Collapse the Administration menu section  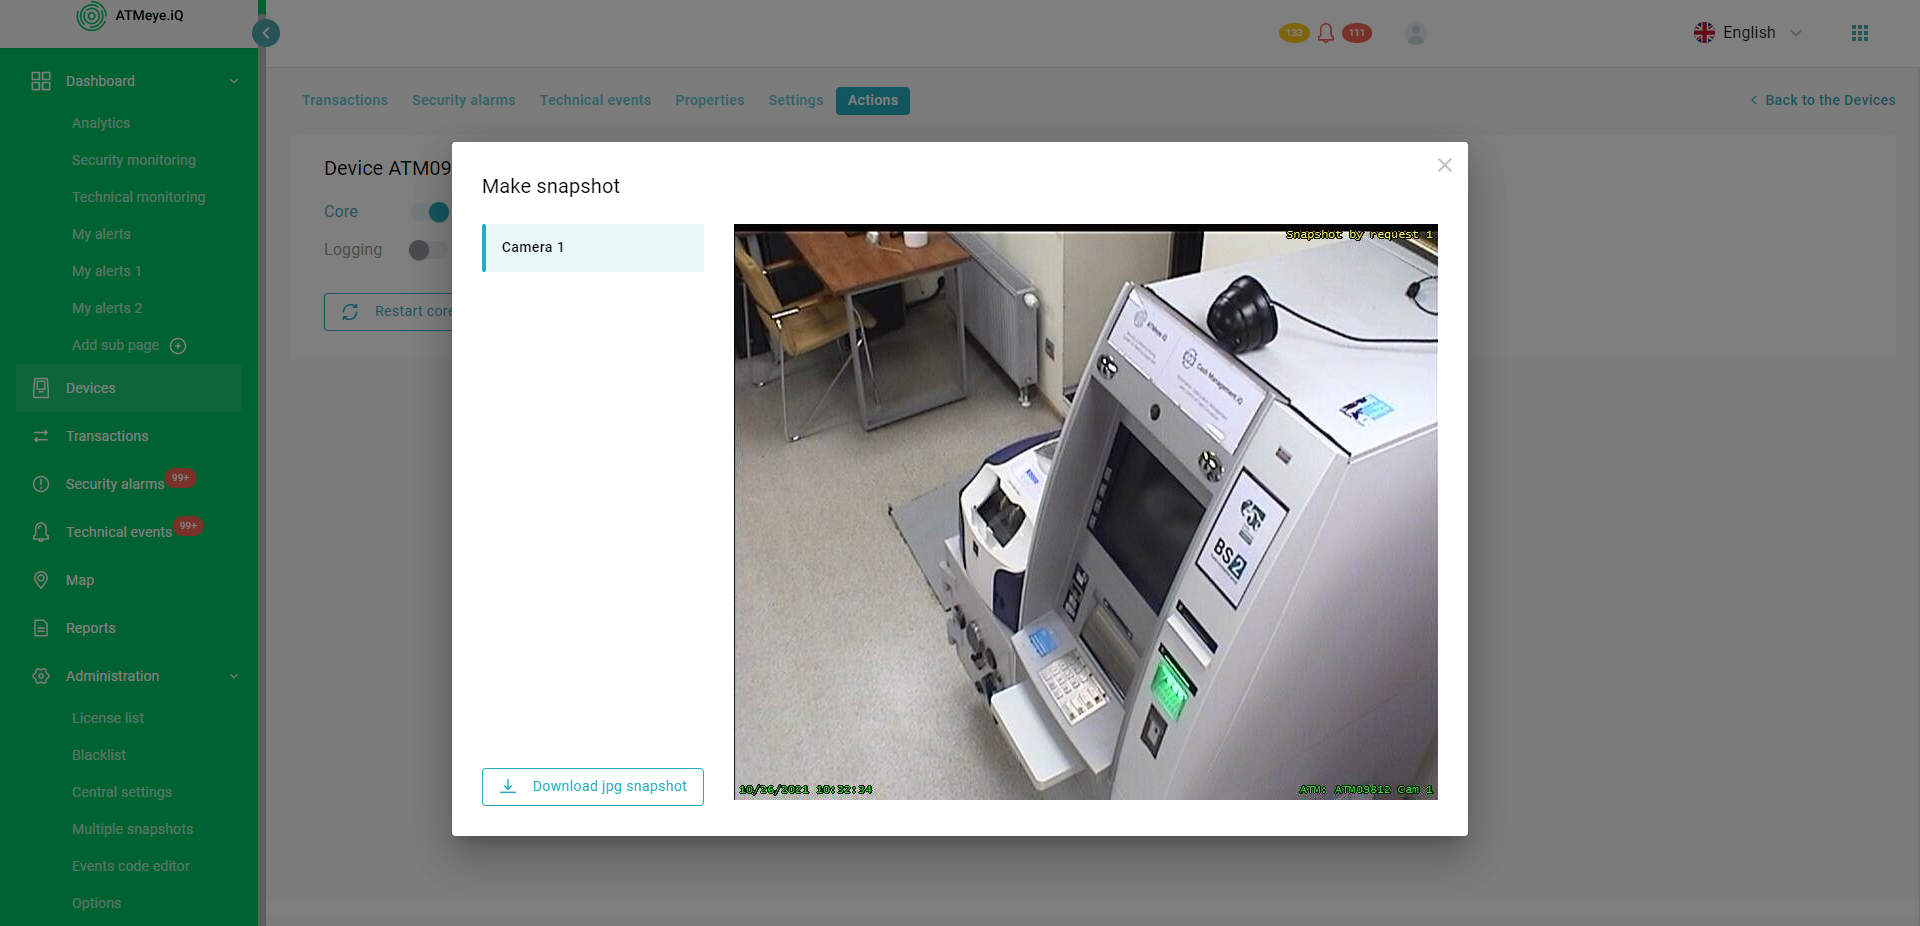coord(234,676)
